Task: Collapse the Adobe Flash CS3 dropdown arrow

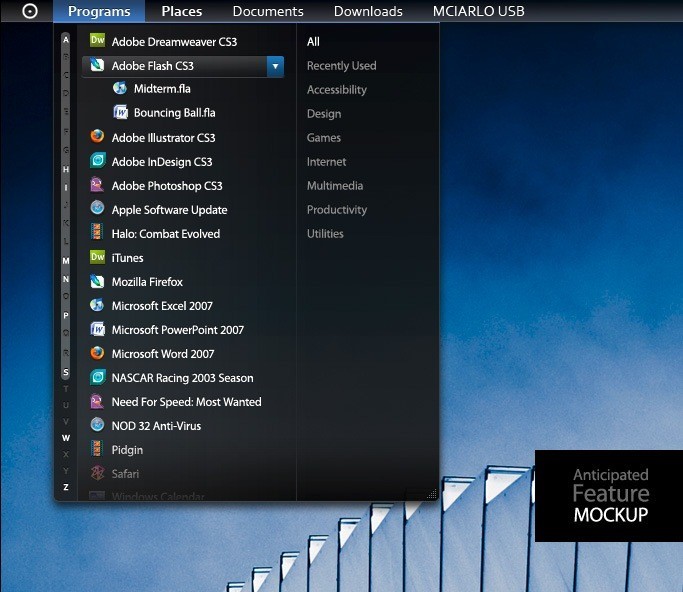Action: point(275,66)
